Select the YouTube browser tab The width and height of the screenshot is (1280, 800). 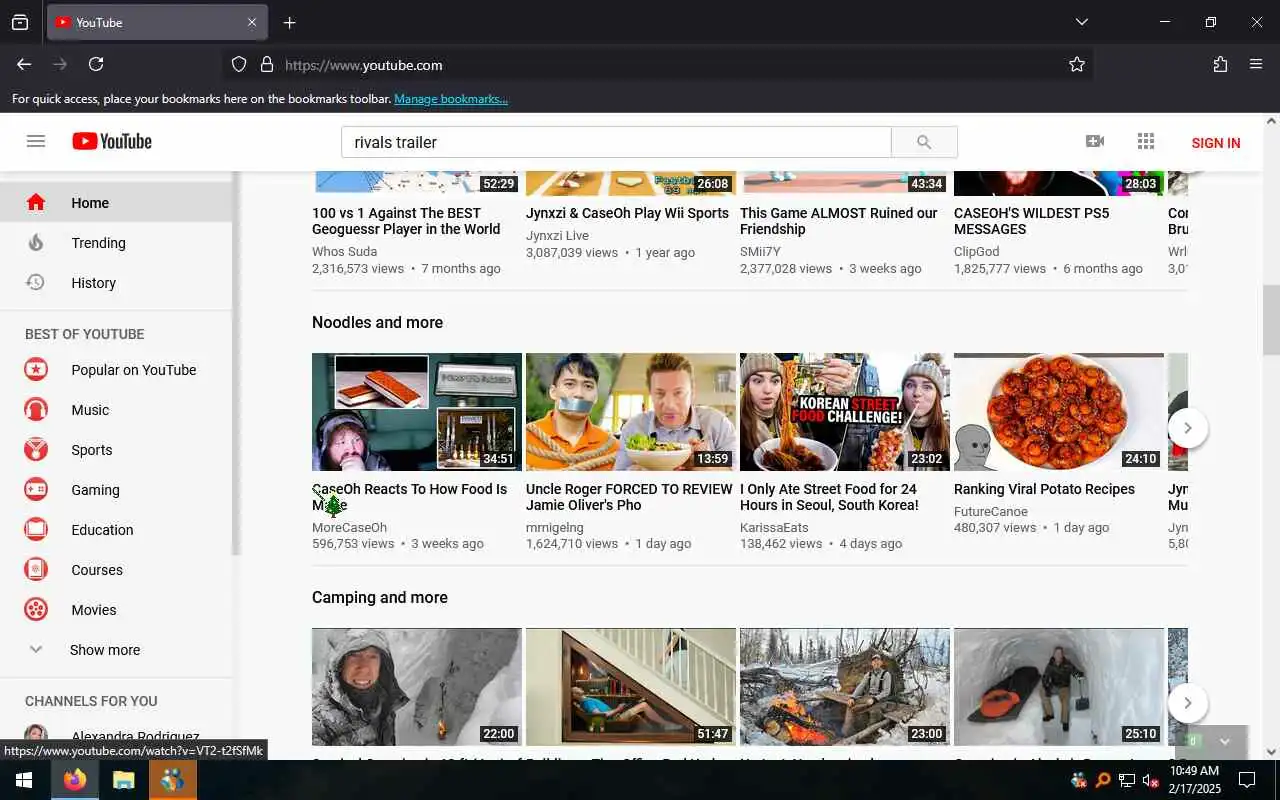pyautogui.click(x=157, y=22)
